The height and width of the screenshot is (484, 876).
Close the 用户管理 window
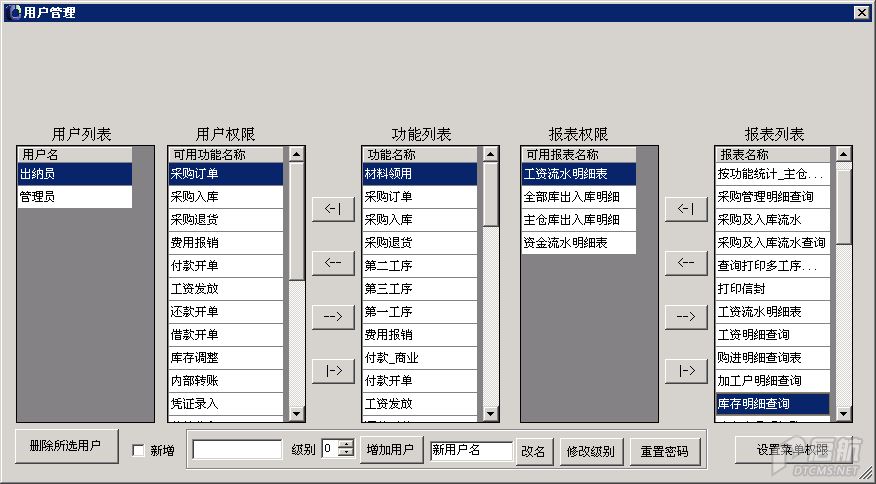861,12
